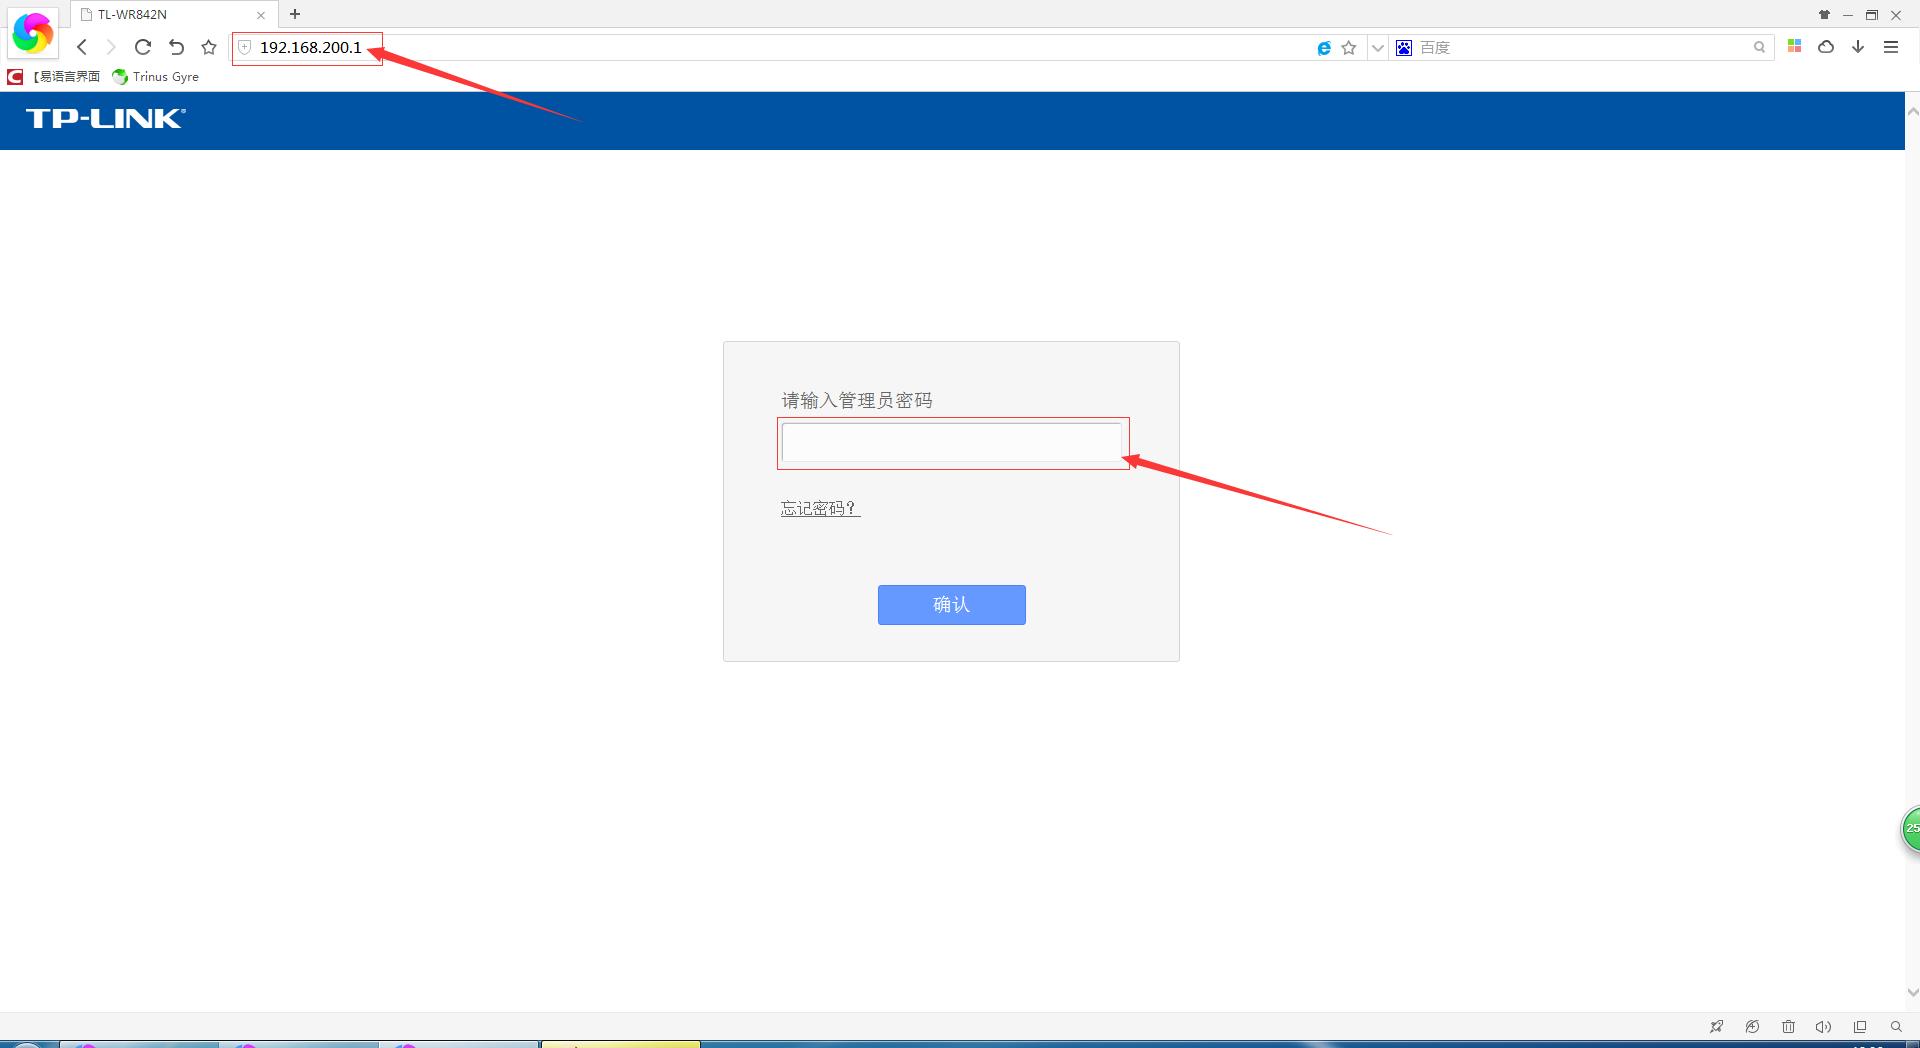Toggle page sound with speaker icon
The height and width of the screenshot is (1048, 1920).
pos(1824,1027)
